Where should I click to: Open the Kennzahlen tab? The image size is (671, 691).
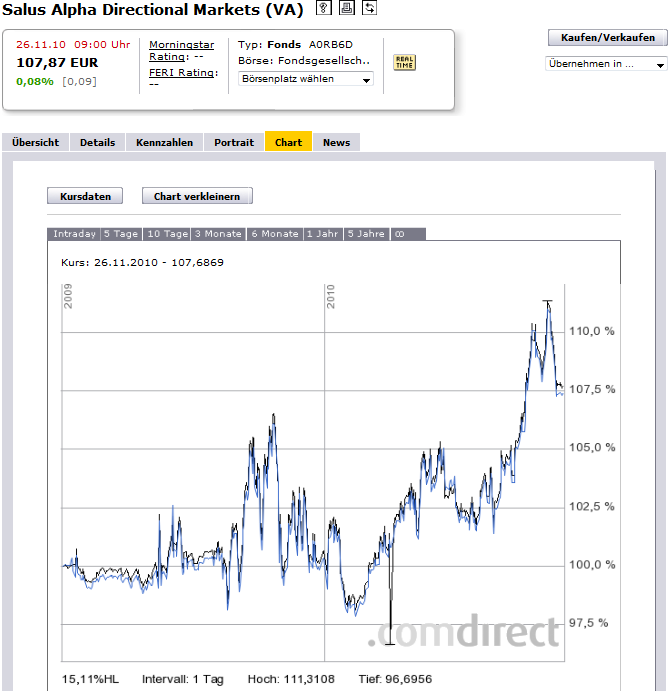click(165, 142)
